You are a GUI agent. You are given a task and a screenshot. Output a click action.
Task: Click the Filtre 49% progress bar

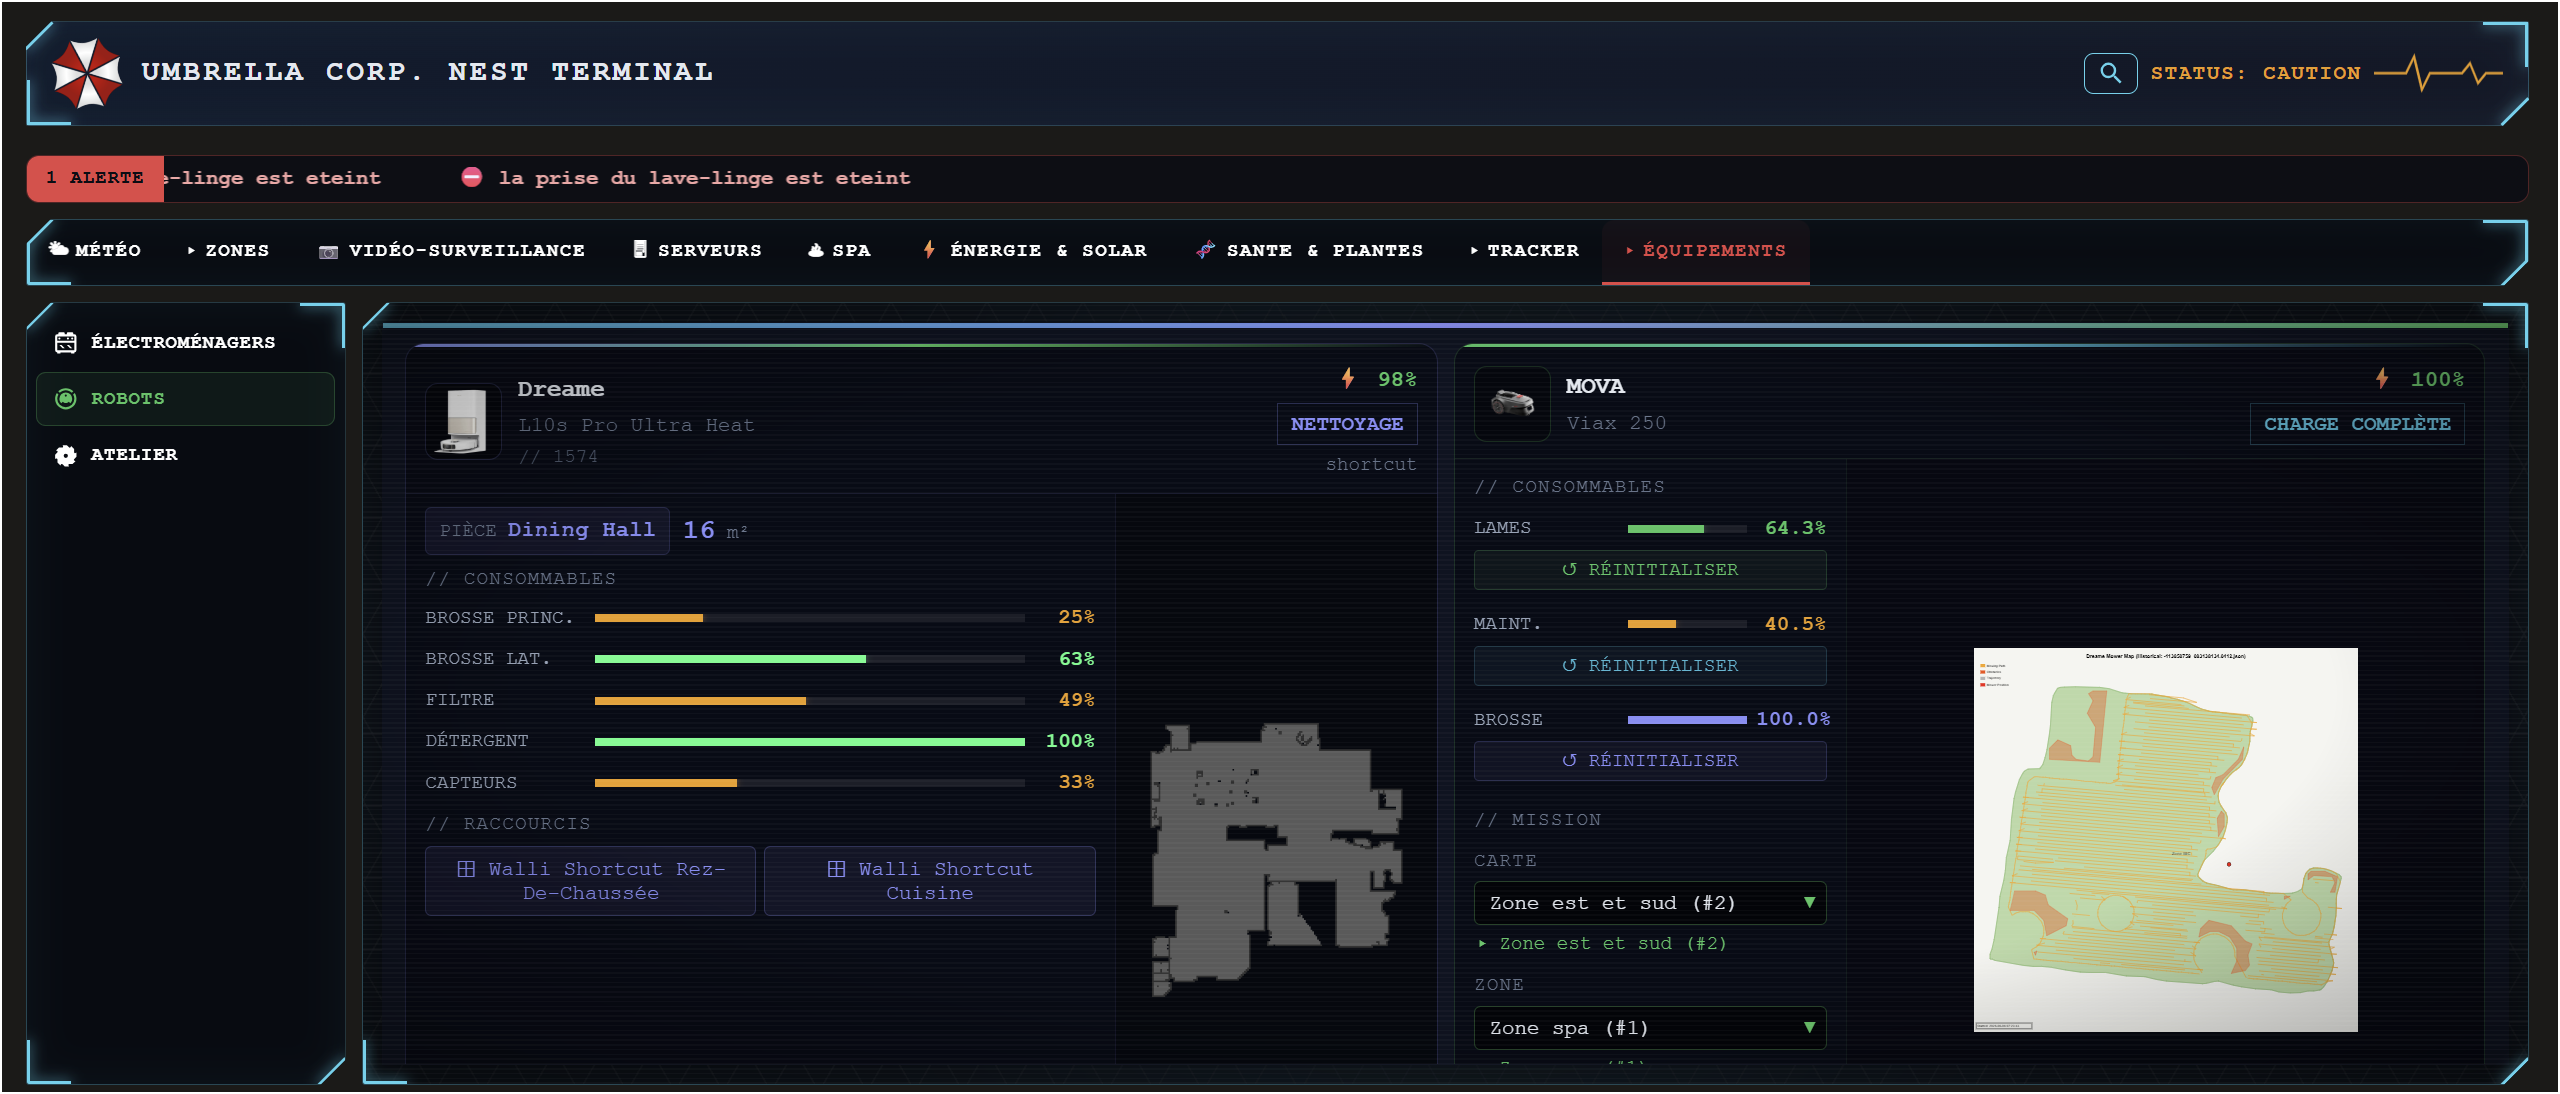click(809, 700)
